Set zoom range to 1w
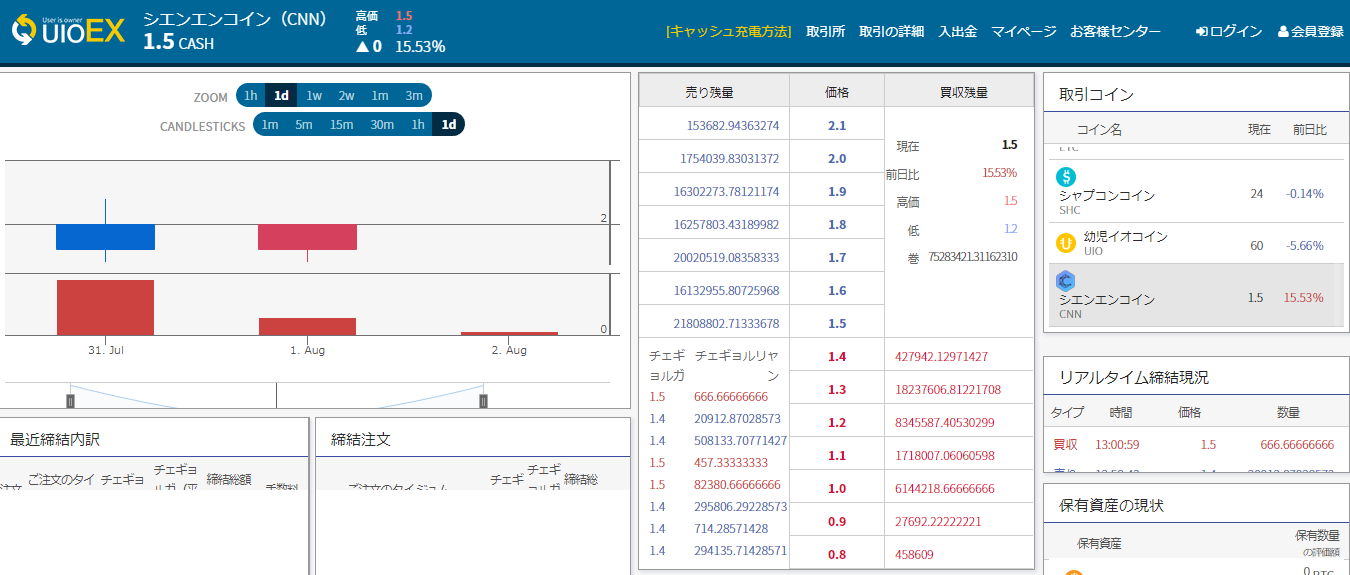This screenshot has width=1350, height=575. click(314, 96)
